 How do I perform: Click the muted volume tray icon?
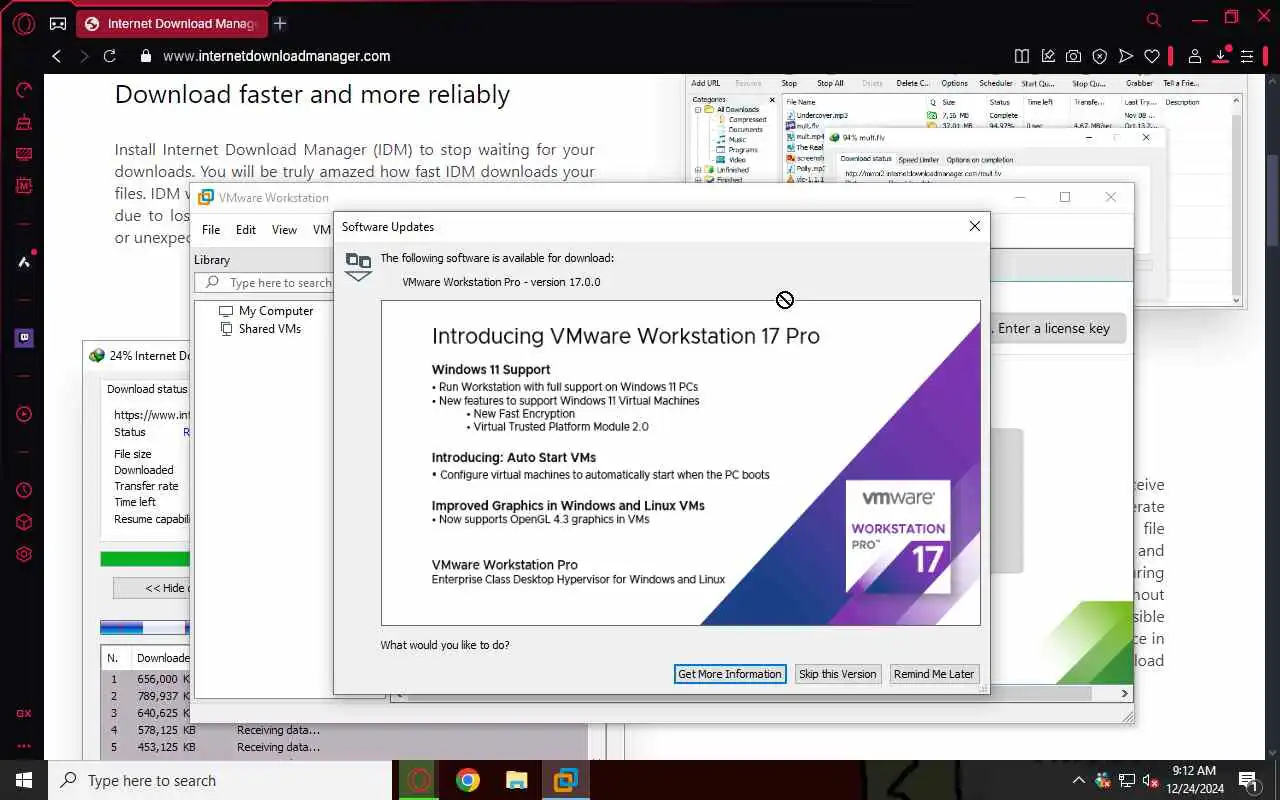pos(1151,780)
